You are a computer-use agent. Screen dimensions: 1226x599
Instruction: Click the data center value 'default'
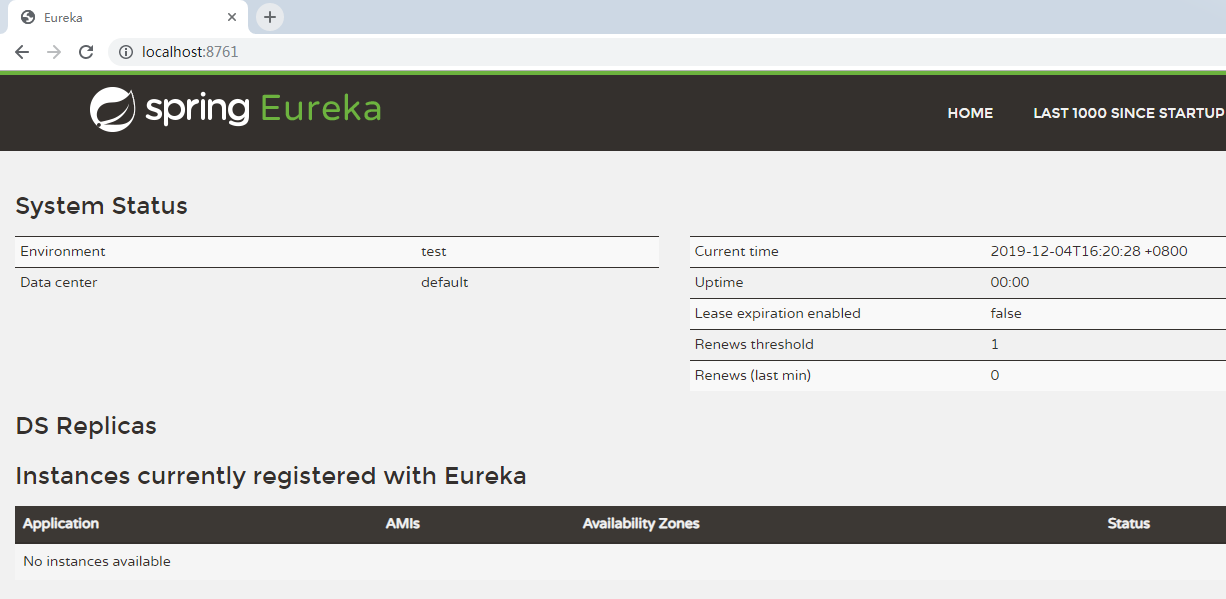click(x=445, y=282)
